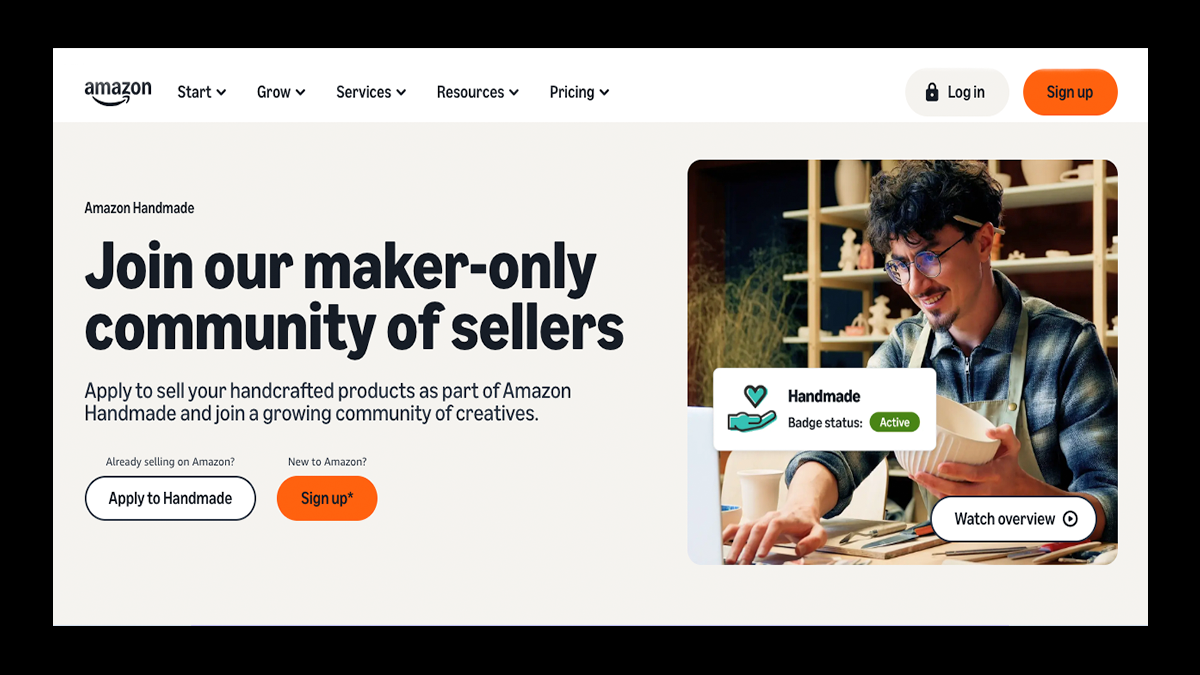
Task: Expand the Grow menu chevron
Action: coord(300,92)
